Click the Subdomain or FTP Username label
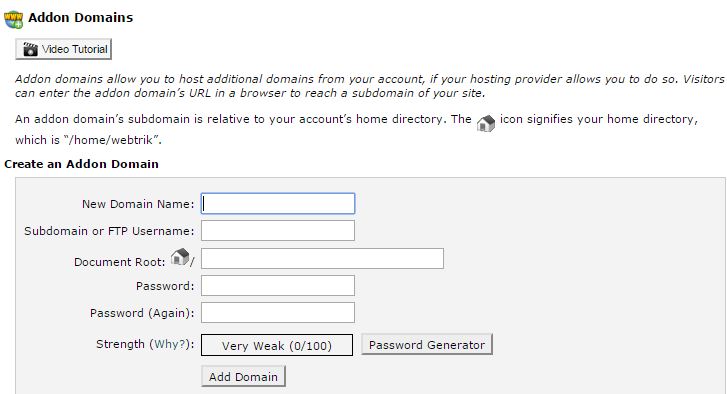Screen dimensions: 727x394 click(x=109, y=231)
